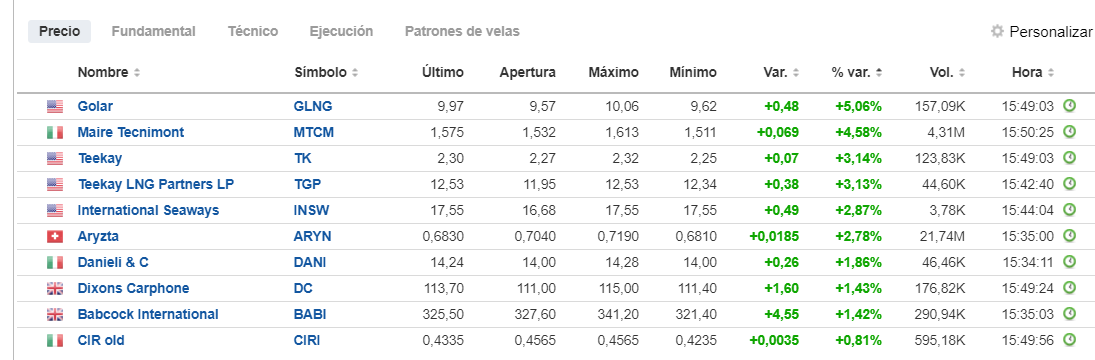The image size is (1095, 360).
Task: Open the Golar stock link
Action: pyautogui.click(x=95, y=106)
